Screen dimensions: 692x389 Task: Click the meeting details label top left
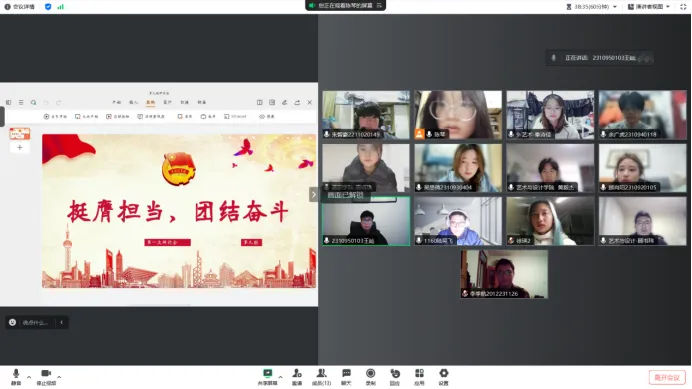pyautogui.click(x=19, y=7)
